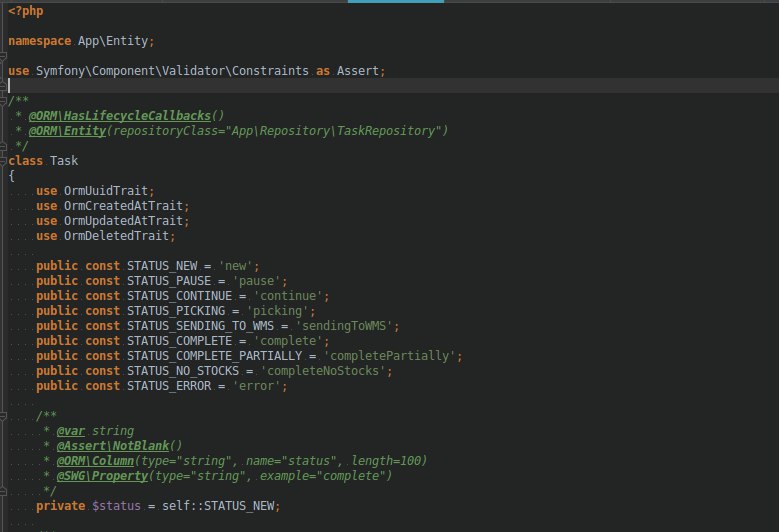Click the 'new' string value

[x=235, y=266]
